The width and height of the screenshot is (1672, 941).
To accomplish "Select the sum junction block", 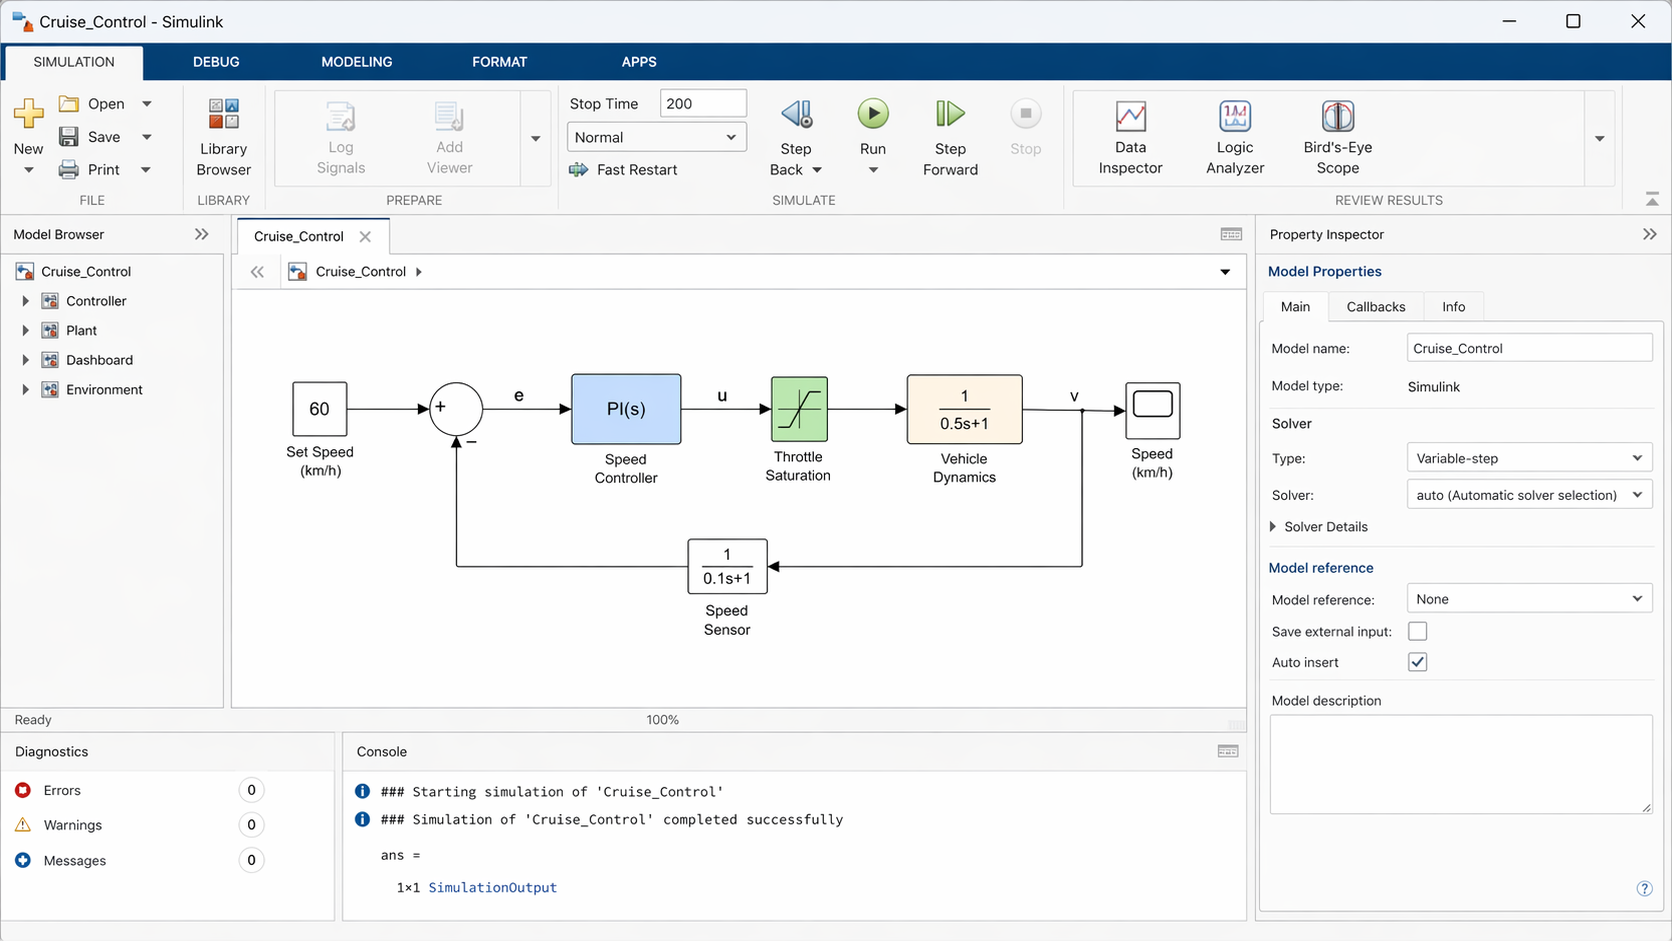I will point(456,409).
